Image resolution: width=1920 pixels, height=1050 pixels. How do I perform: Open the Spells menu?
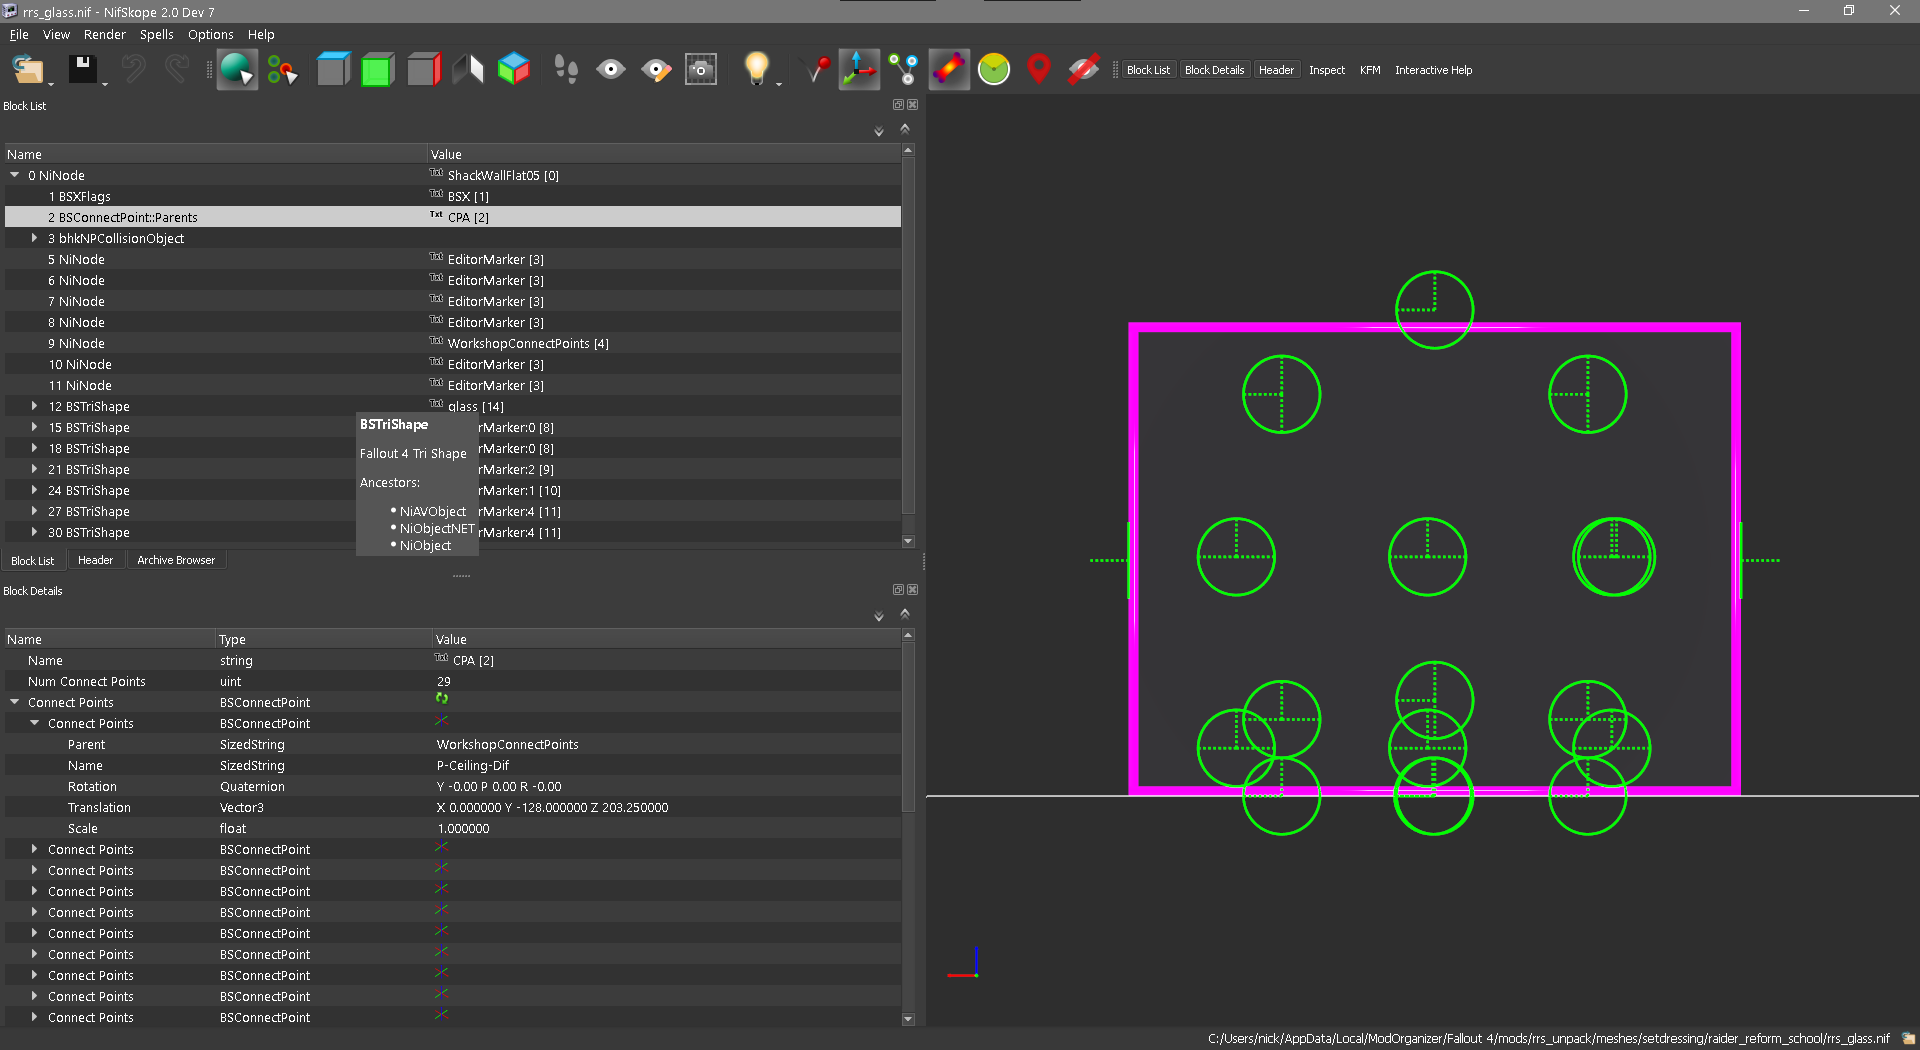(x=156, y=34)
